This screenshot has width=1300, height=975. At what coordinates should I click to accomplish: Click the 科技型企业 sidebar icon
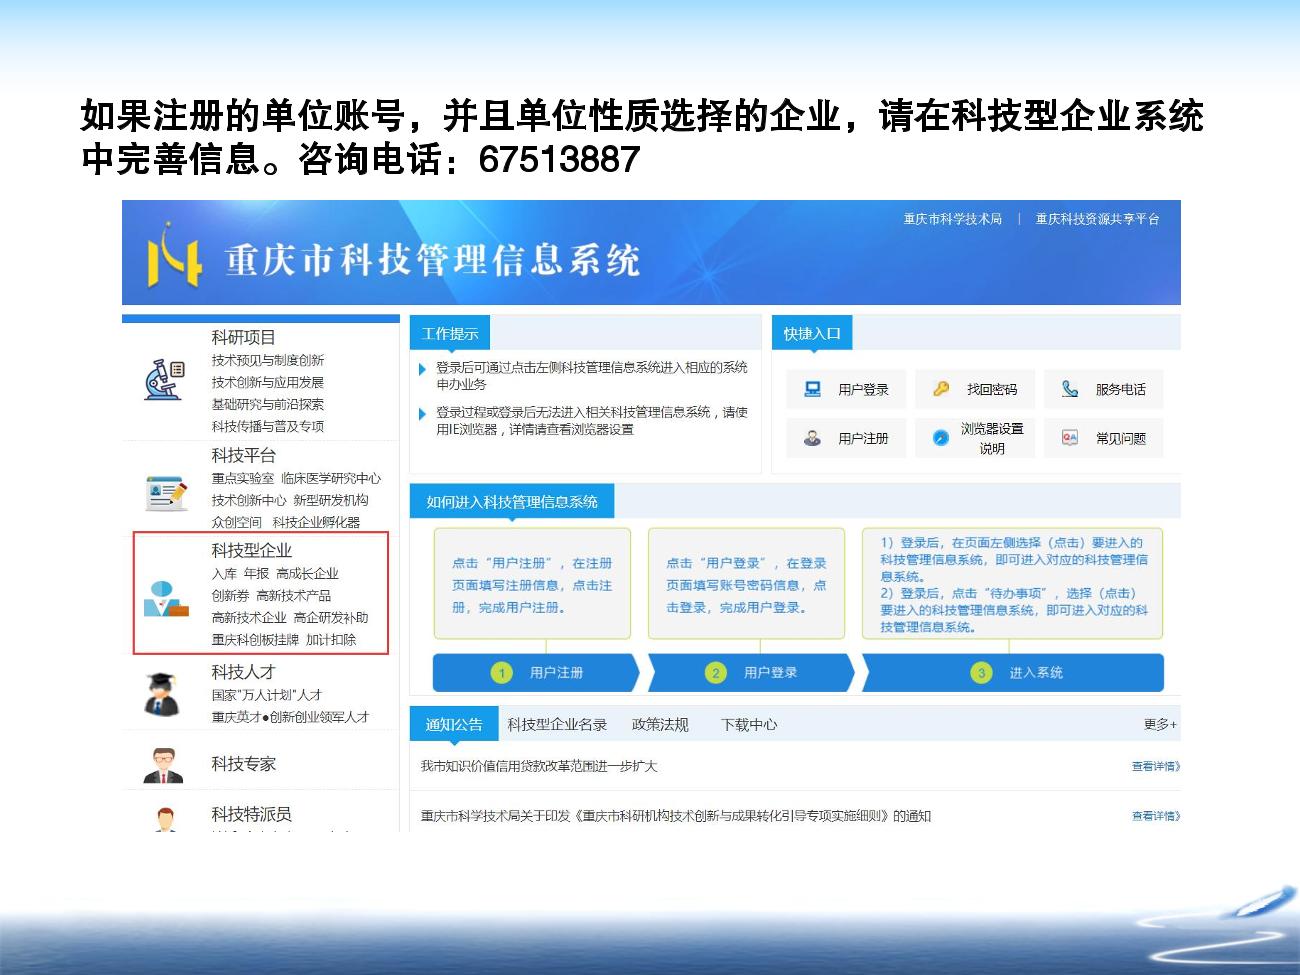[165, 598]
